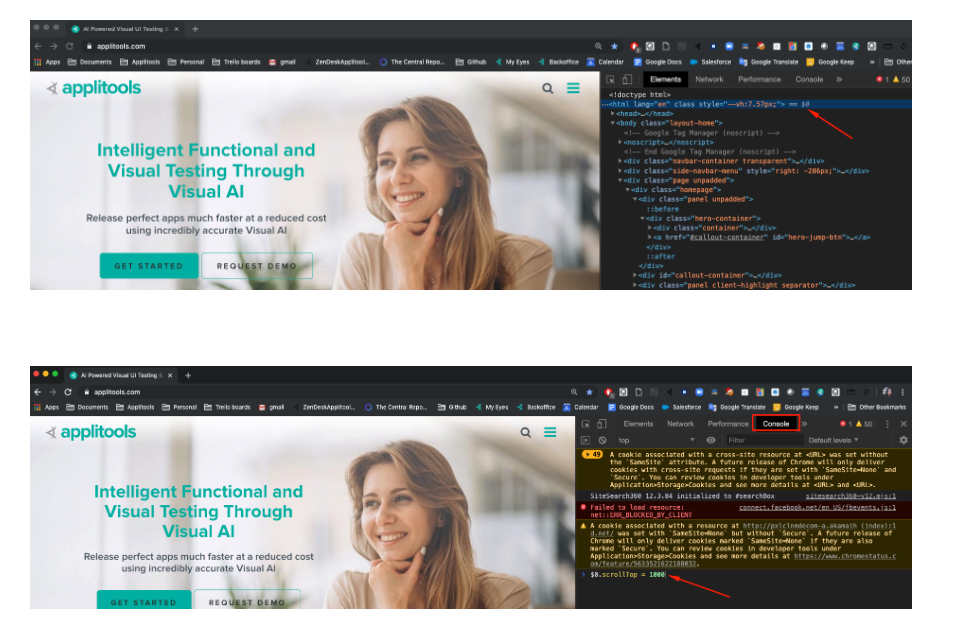965x636 pixels.
Task: Click the address bar in the Elements-panel window
Action: tap(338, 46)
